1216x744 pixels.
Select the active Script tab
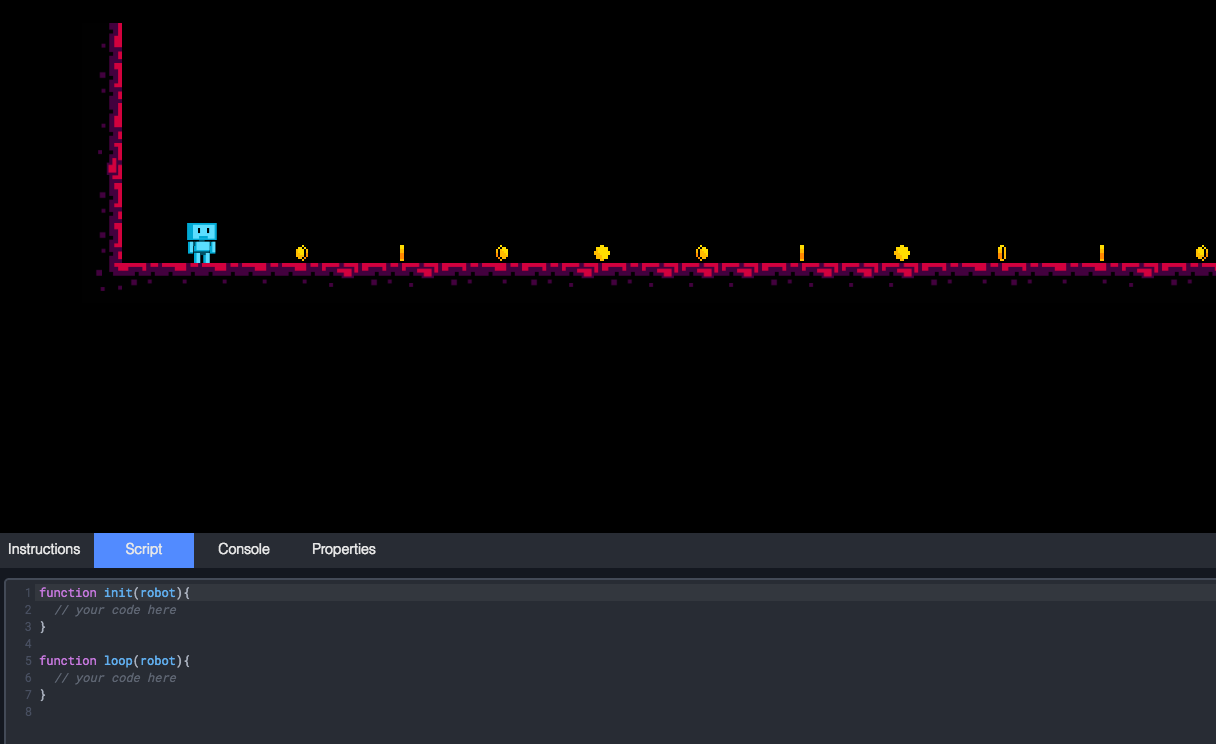tap(143, 549)
